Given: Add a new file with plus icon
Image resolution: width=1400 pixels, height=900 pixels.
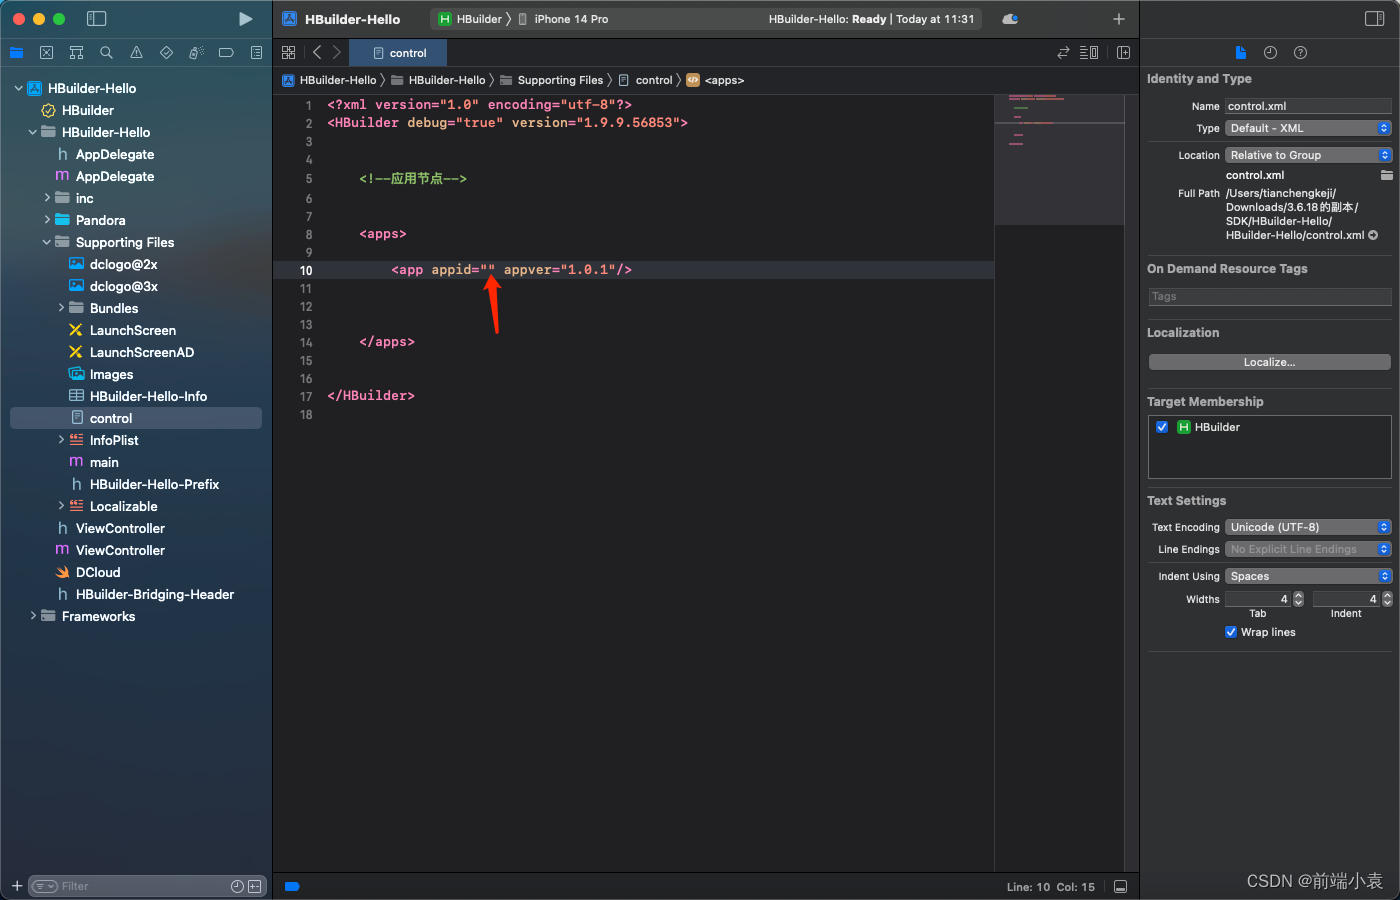Looking at the screenshot, I should pos(17,886).
